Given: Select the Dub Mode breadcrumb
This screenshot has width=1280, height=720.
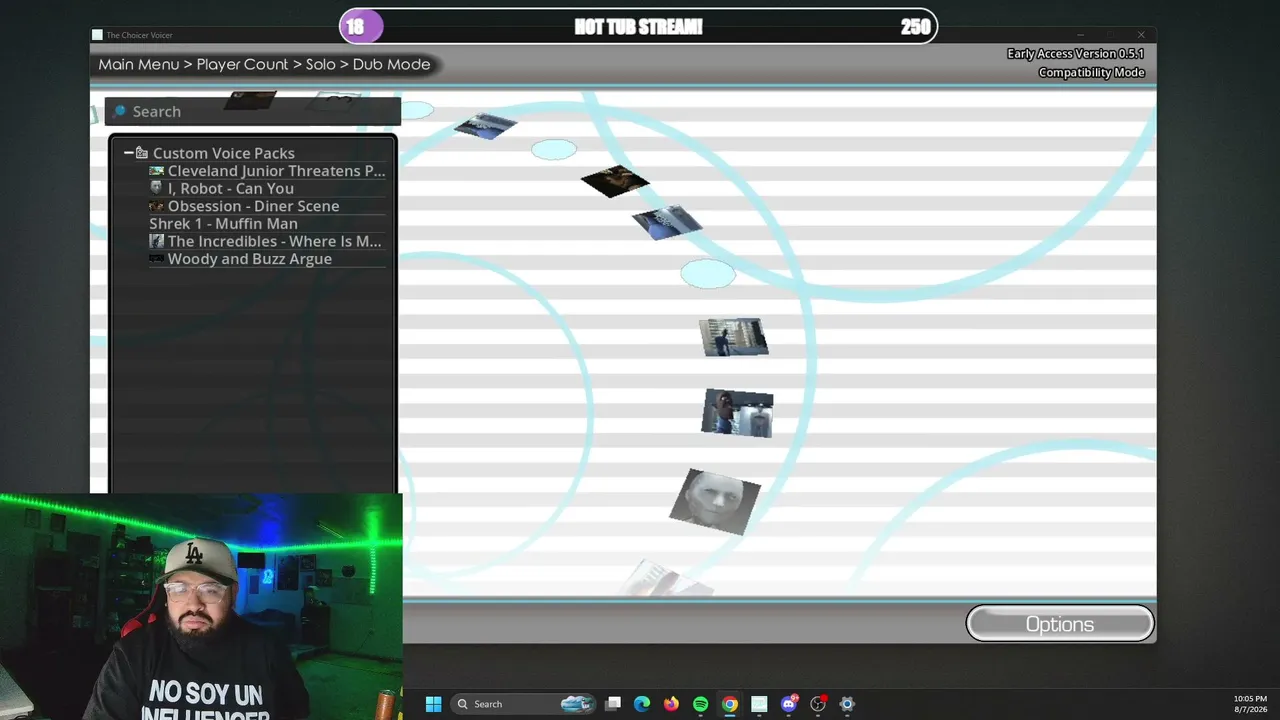Looking at the screenshot, I should click(391, 64).
